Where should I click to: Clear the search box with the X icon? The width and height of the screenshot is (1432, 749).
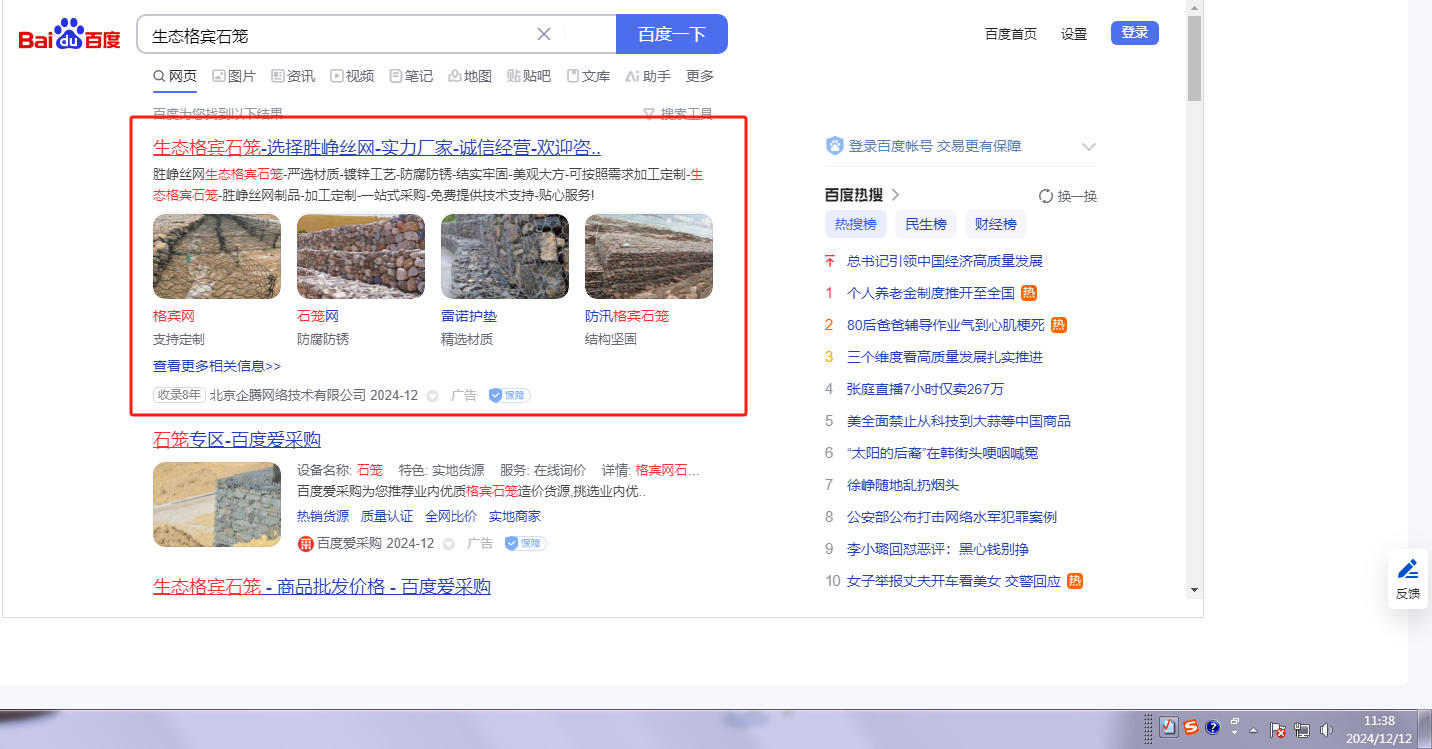click(544, 34)
